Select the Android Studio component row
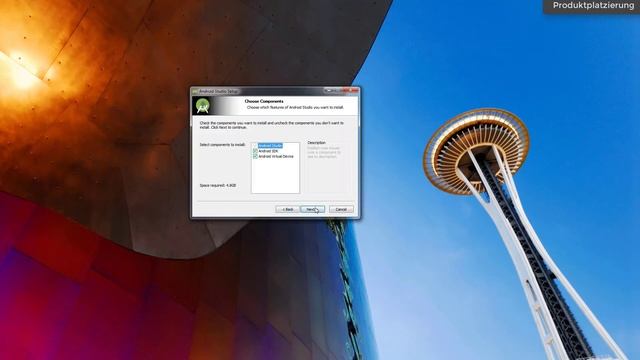The image size is (640, 360). 270,146
